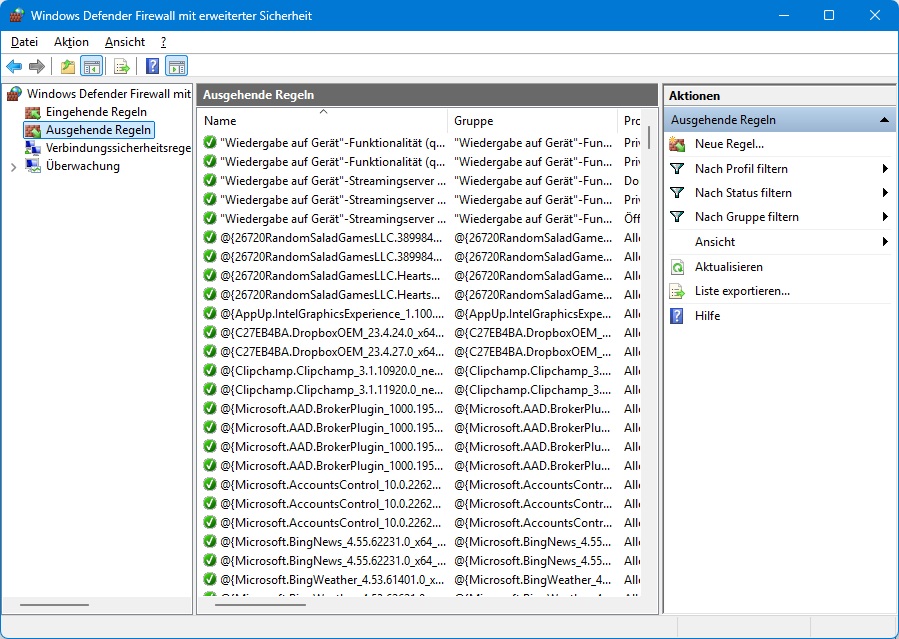Click green check icon of Microsoft.BingWeather rule
899x639 pixels.
(210, 579)
